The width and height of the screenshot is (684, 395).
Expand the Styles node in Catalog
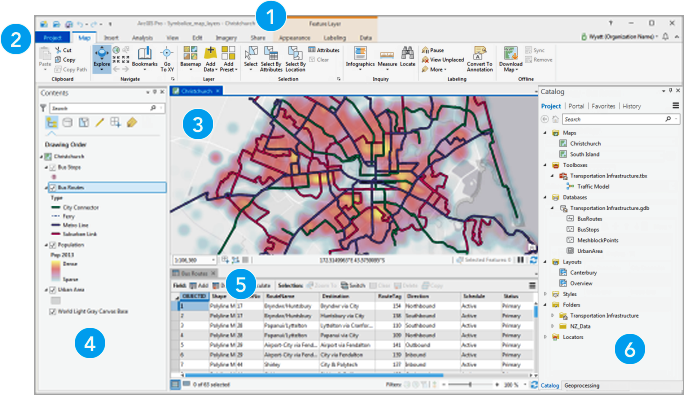545,294
